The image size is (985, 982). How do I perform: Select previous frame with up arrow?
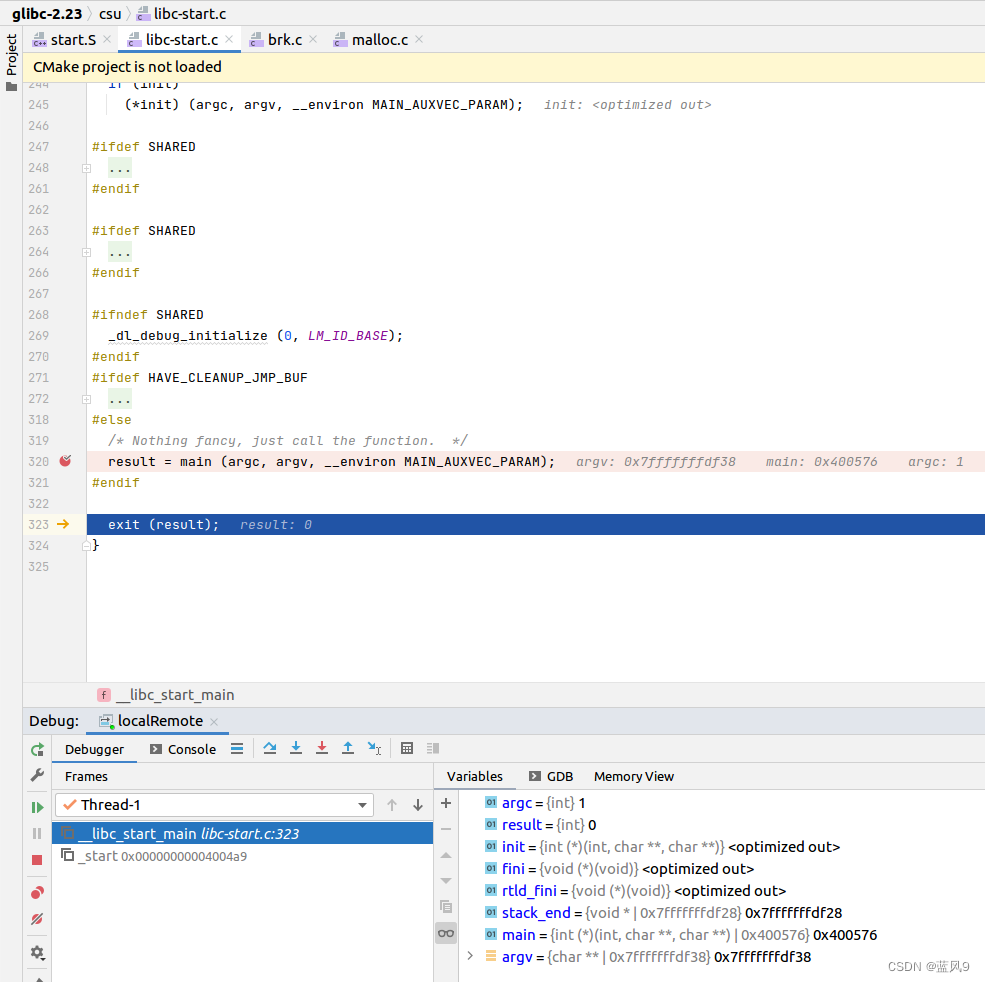point(392,805)
